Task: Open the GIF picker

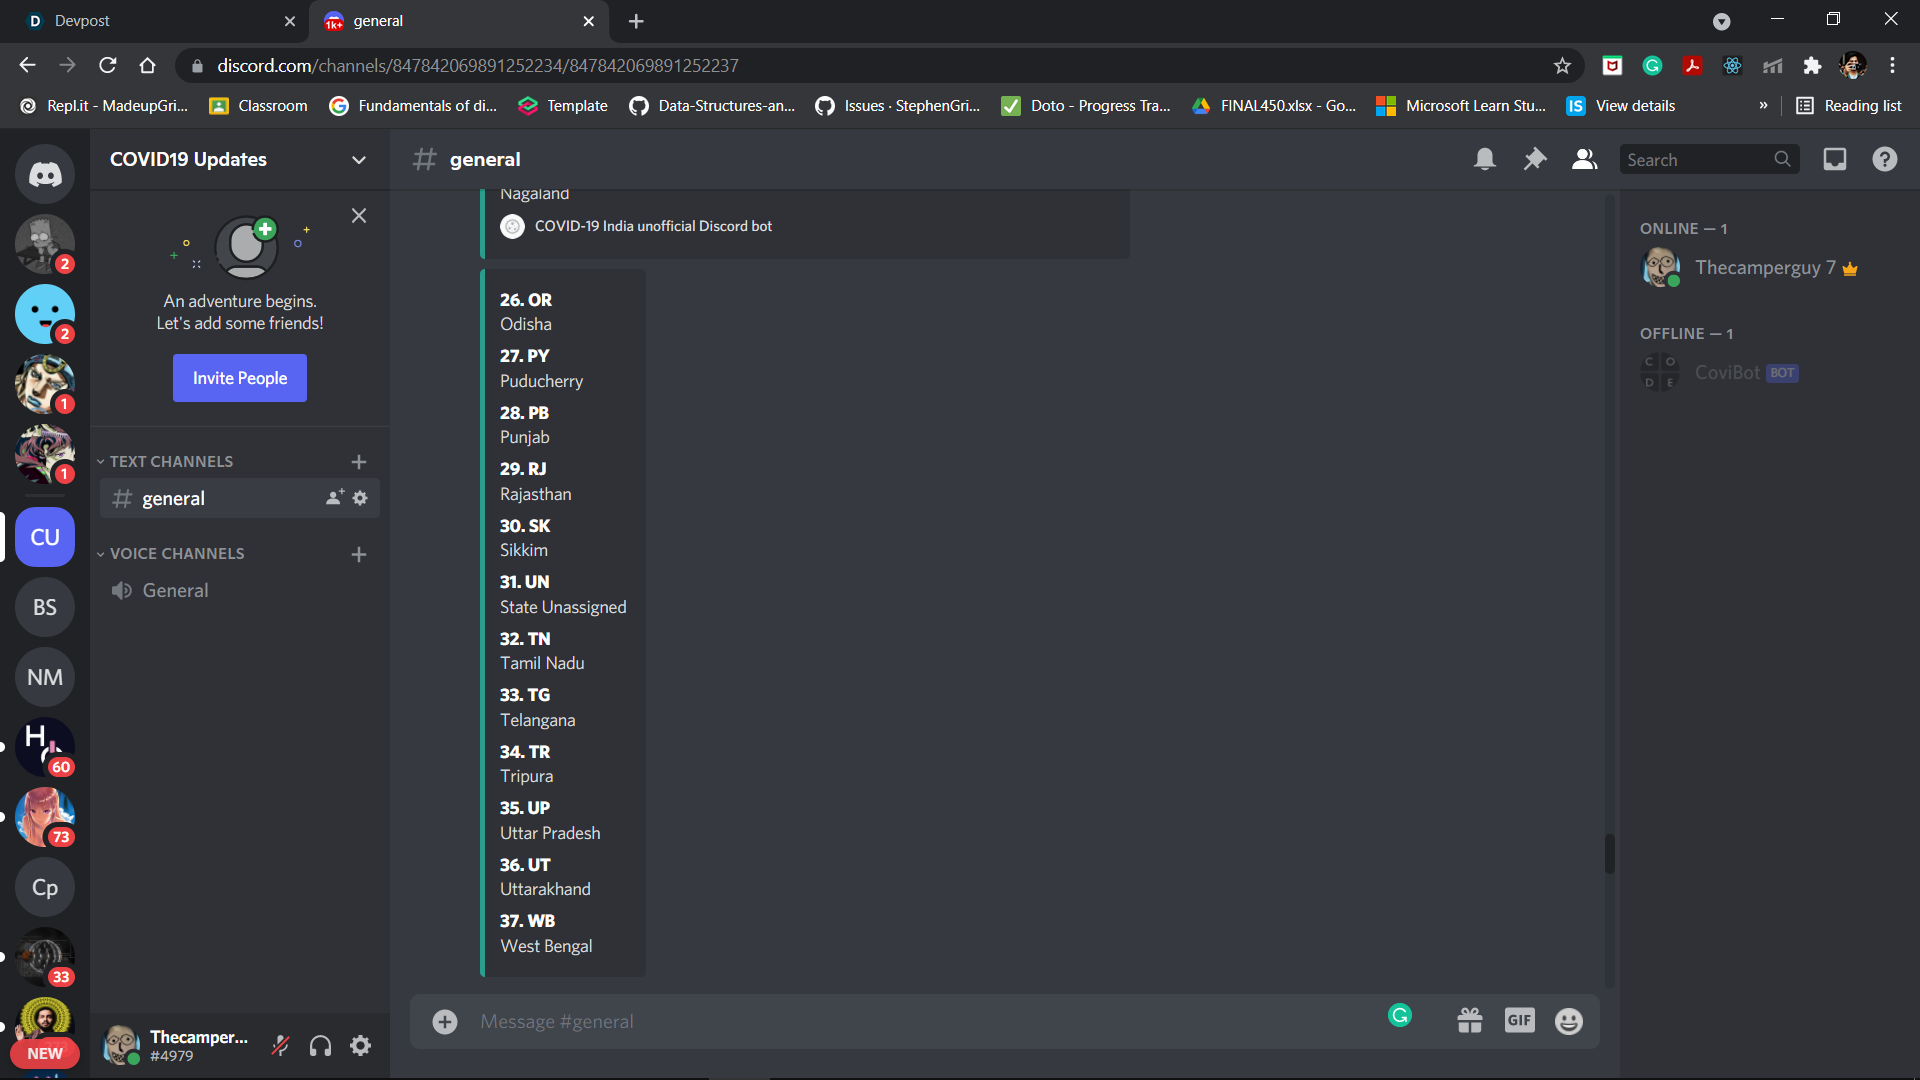Action: (x=1519, y=1021)
